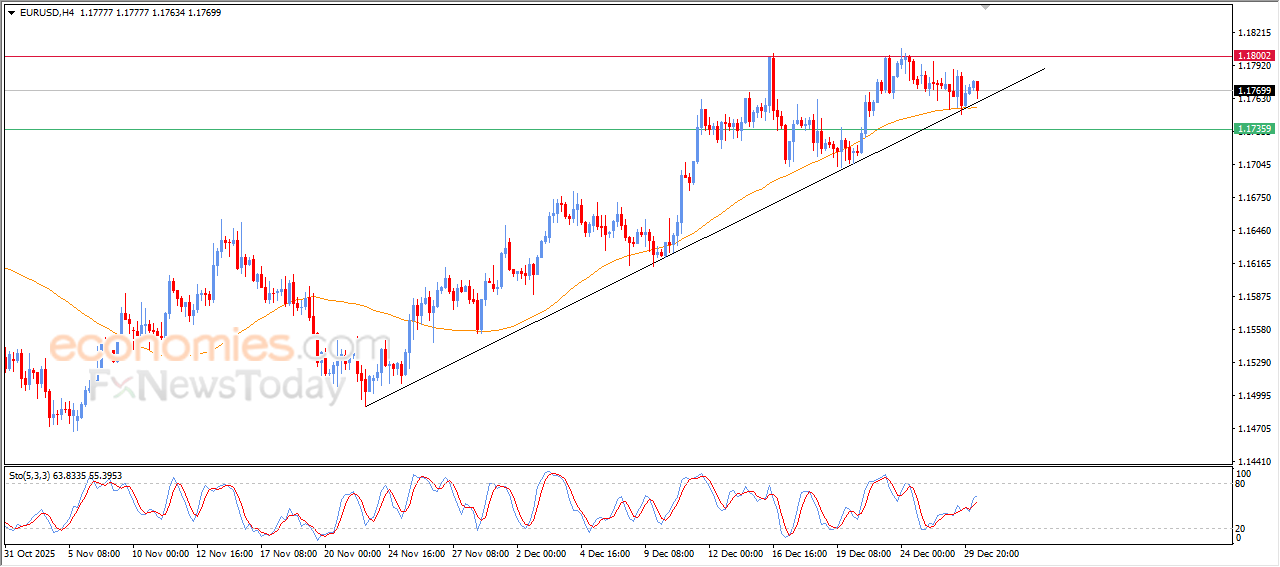Select the 31 Oct 2025 date label
The width and height of the screenshot is (1280, 567).
[x=31, y=553]
